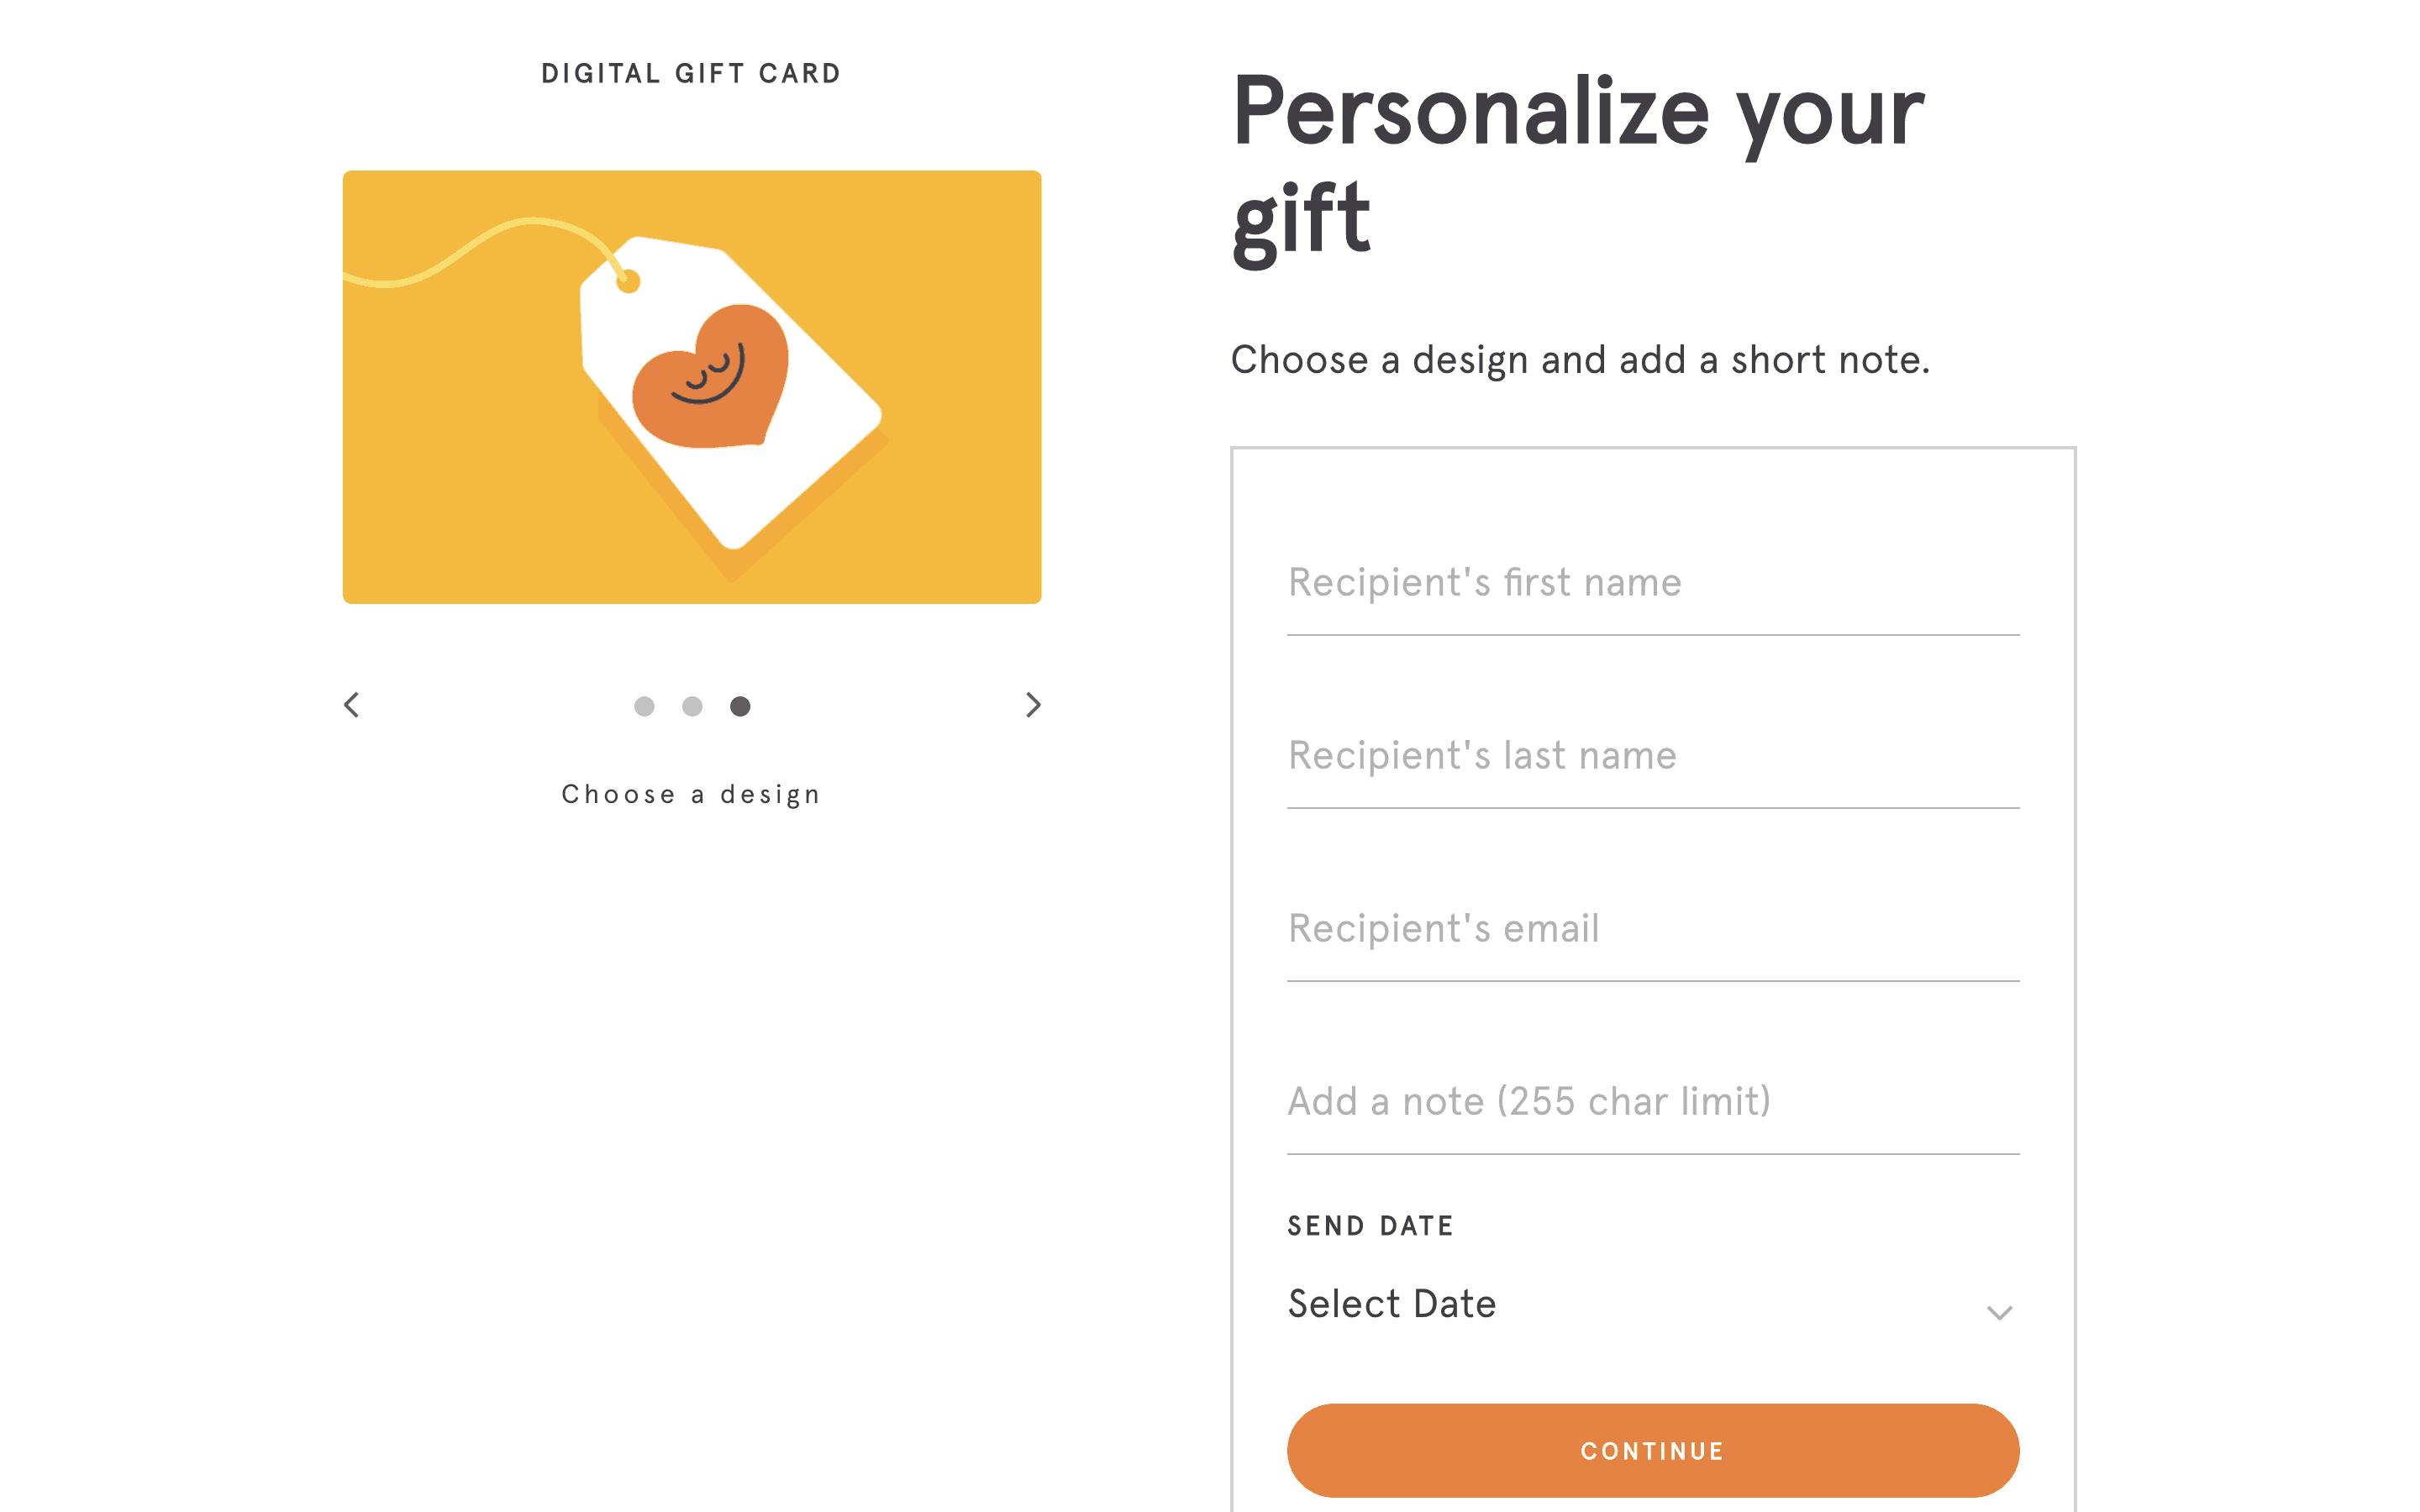
Task: Focus the Recipient's last name field
Action: (x=1652, y=756)
